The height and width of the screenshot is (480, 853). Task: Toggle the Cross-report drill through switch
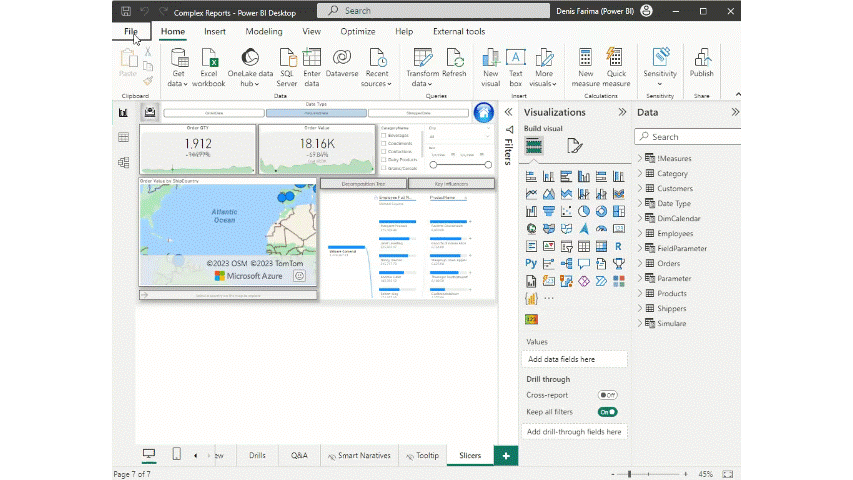point(607,395)
